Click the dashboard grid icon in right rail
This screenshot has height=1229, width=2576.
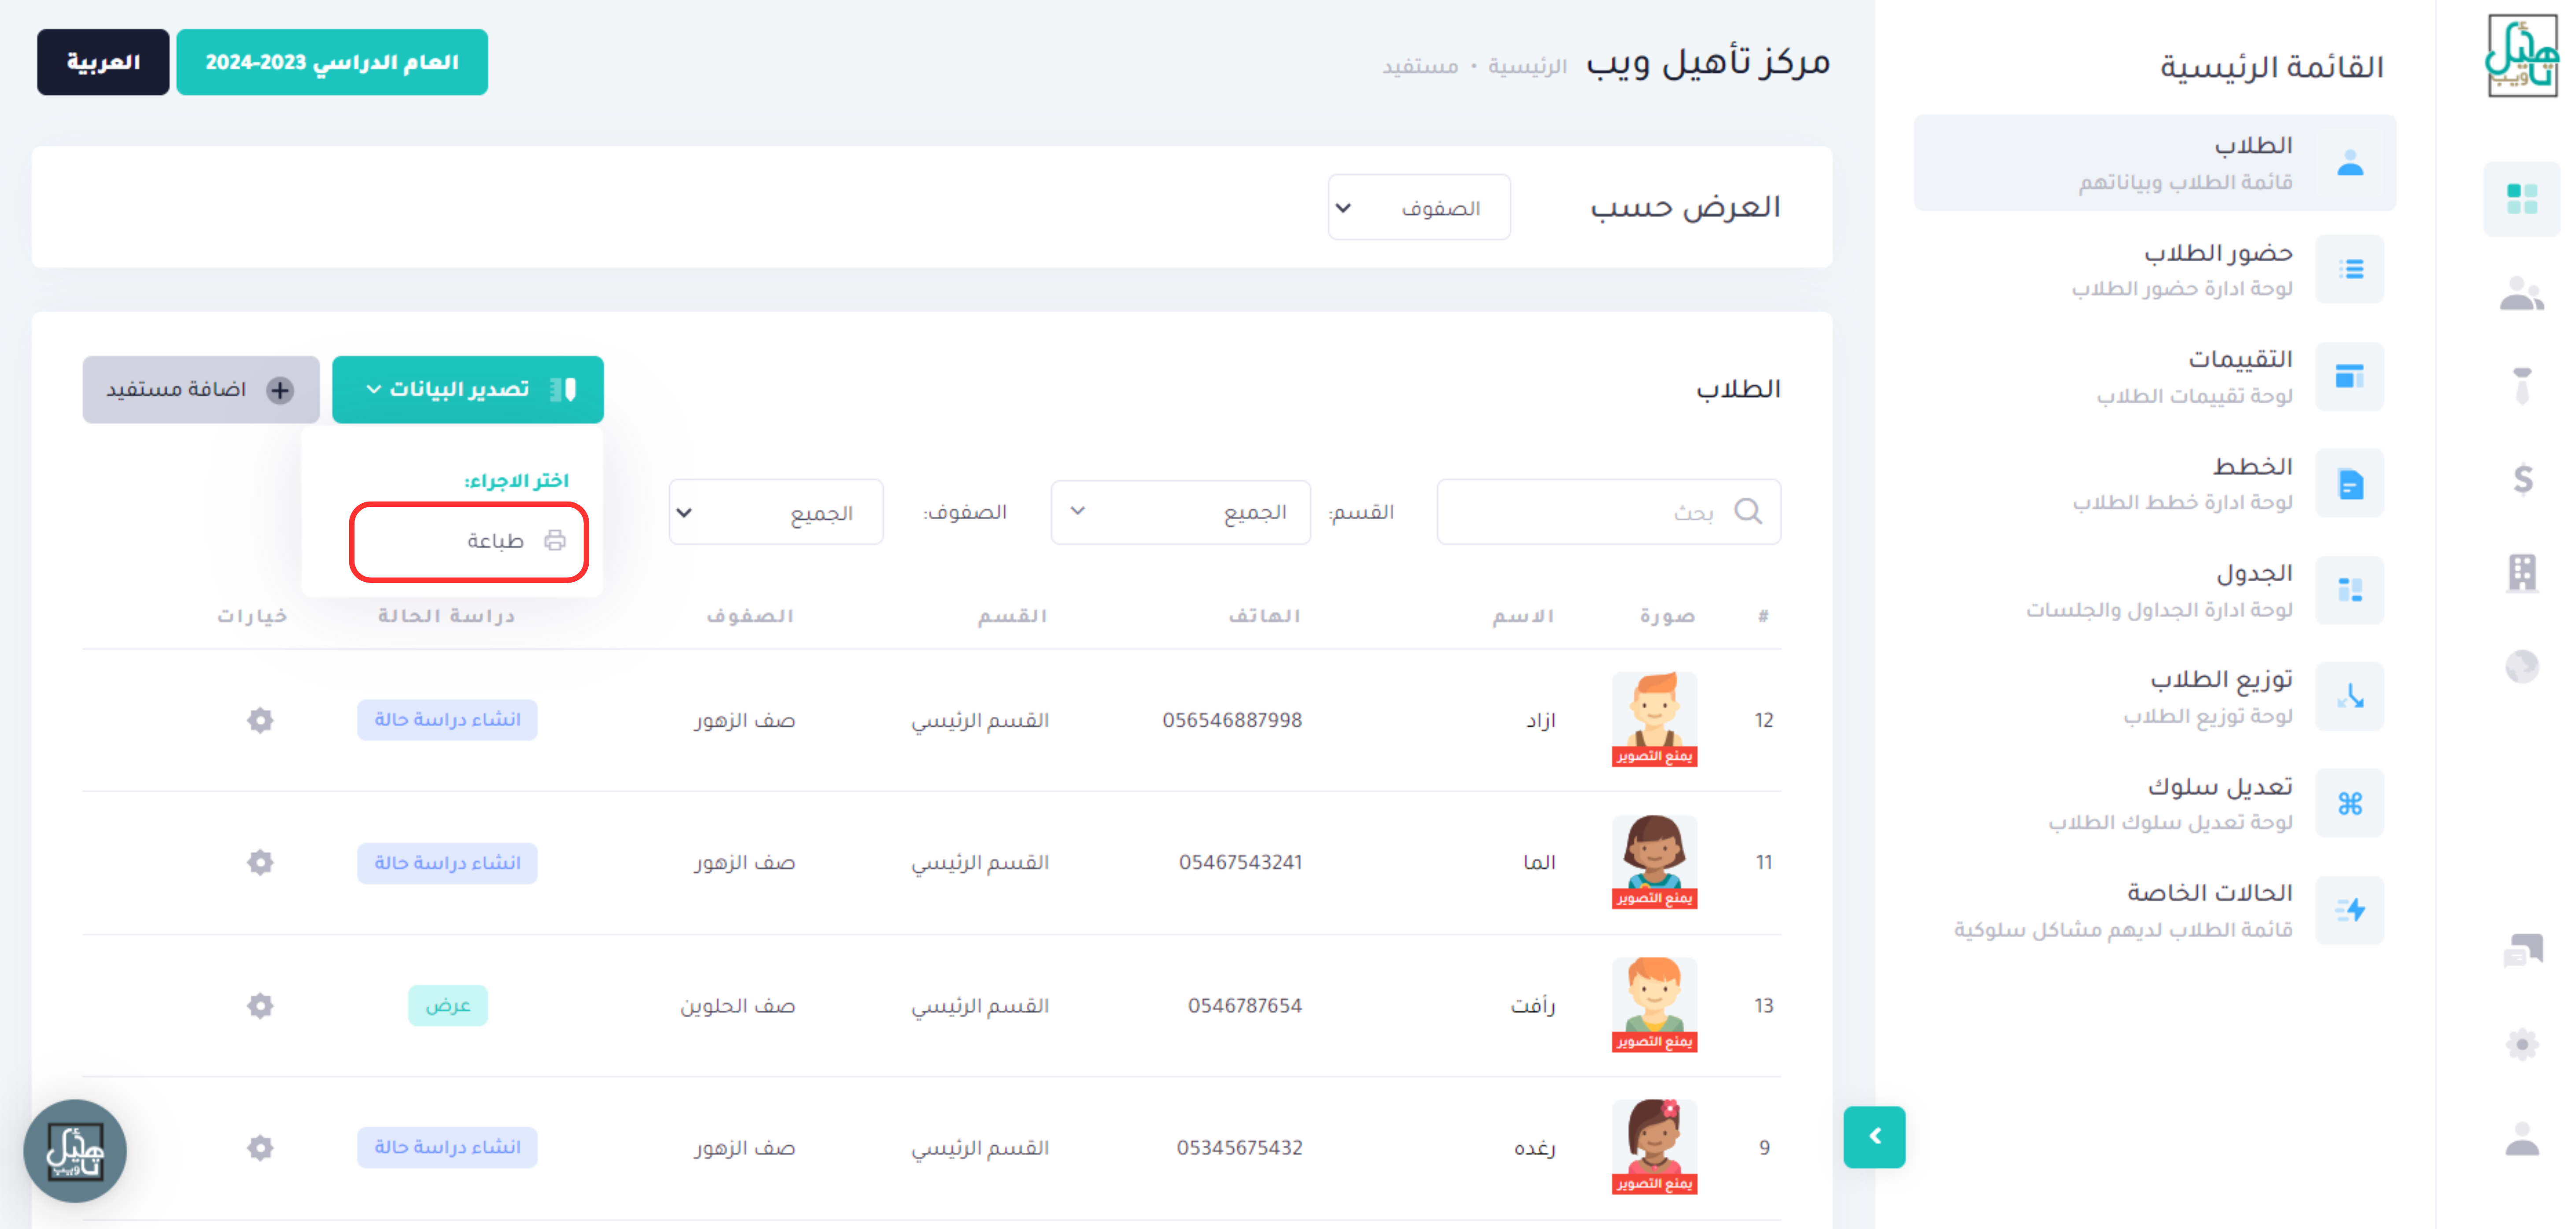coord(2521,199)
